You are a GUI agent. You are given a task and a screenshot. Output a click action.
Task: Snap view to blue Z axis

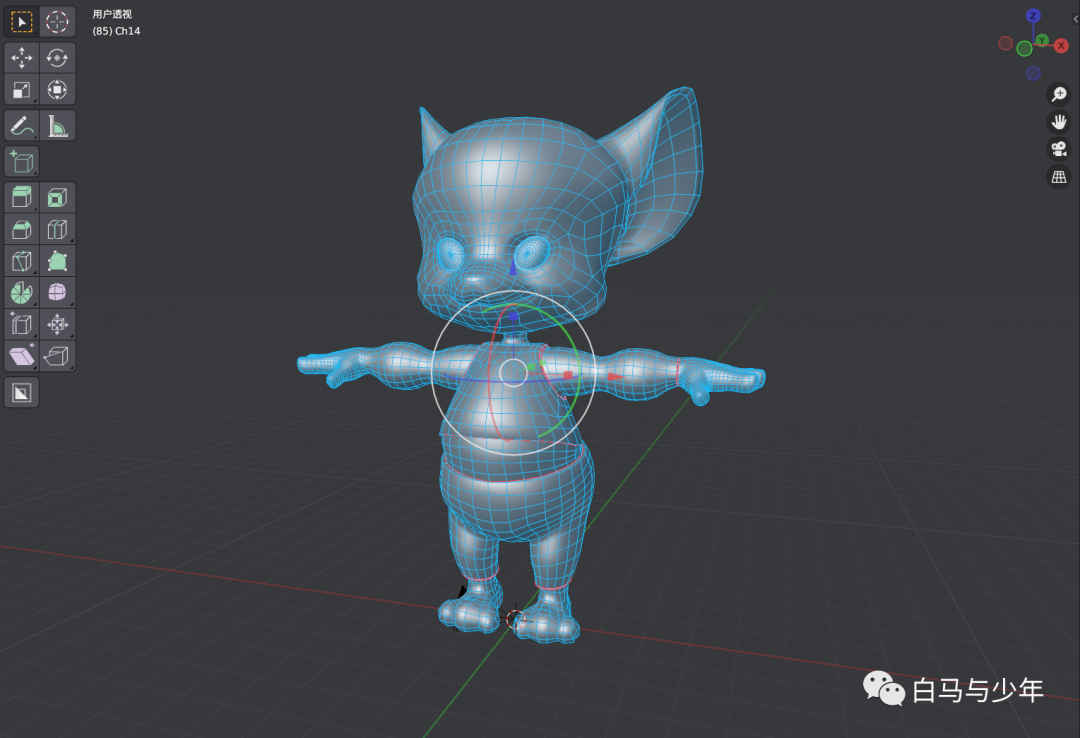click(1032, 15)
